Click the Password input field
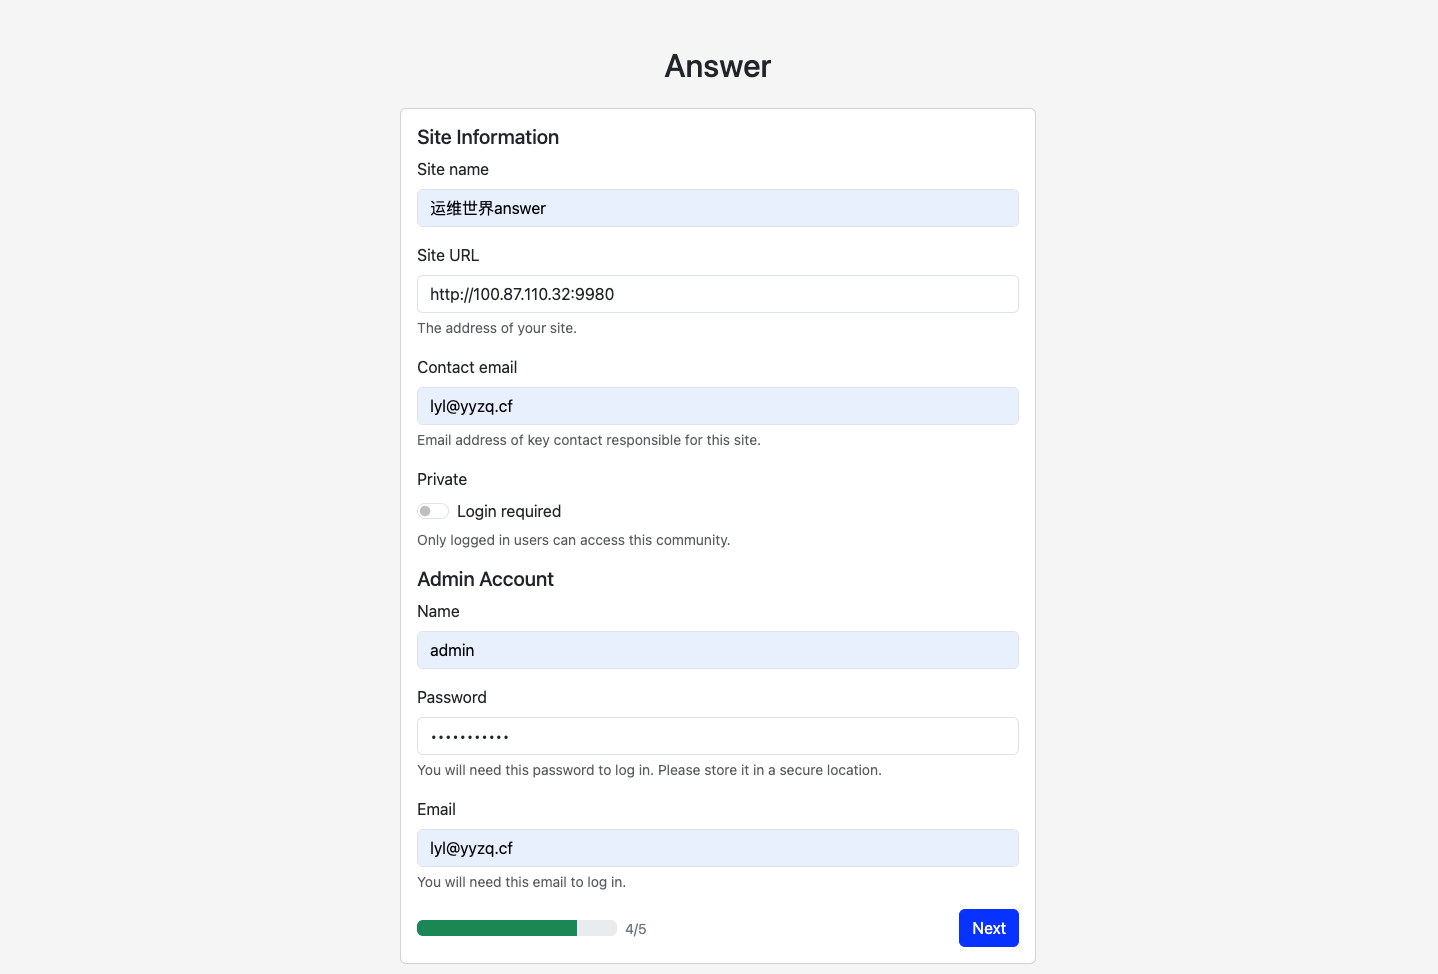 click(717, 736)
